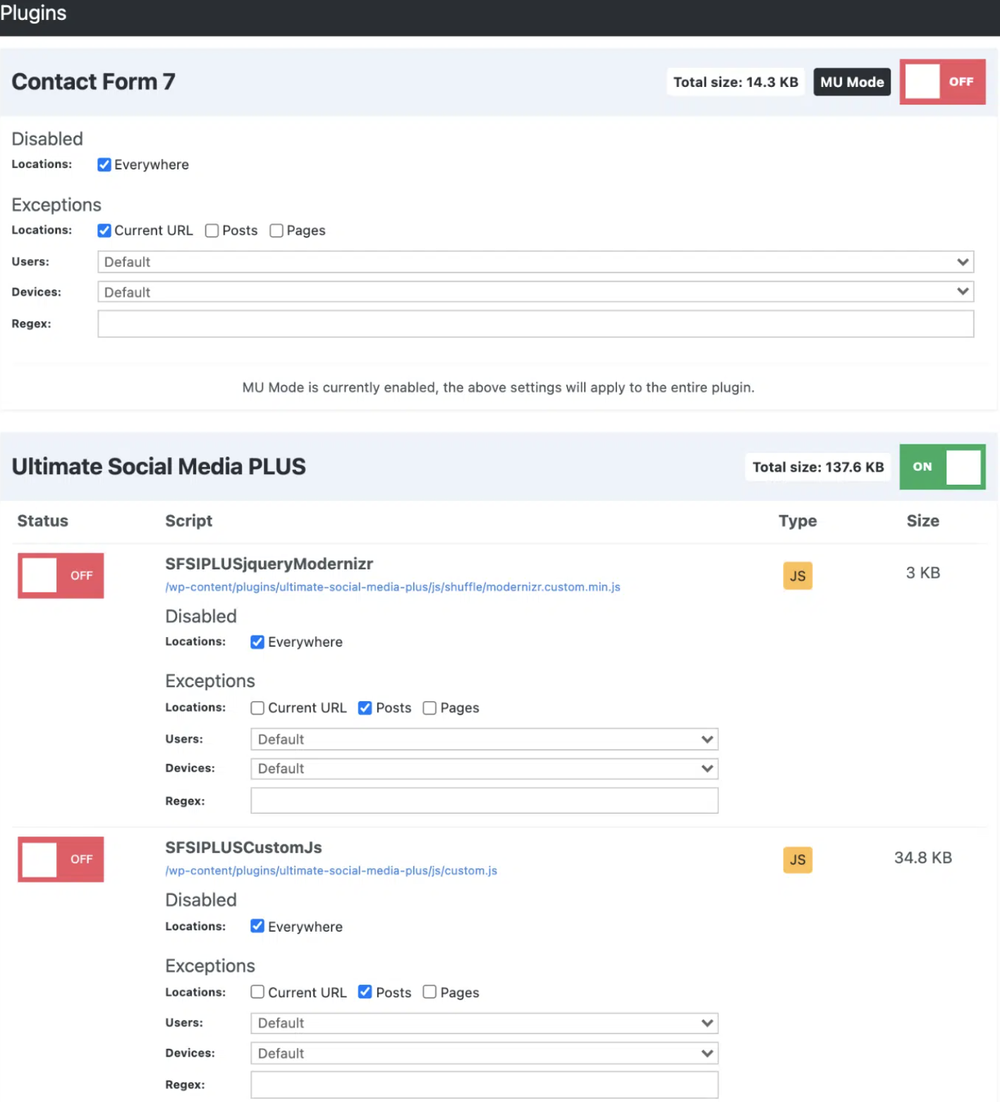The height and width of the screenshot is (1102, 1000).
Task: Uncheck Current URL exception for Contact Form 7
Action: tap(104, 231)
